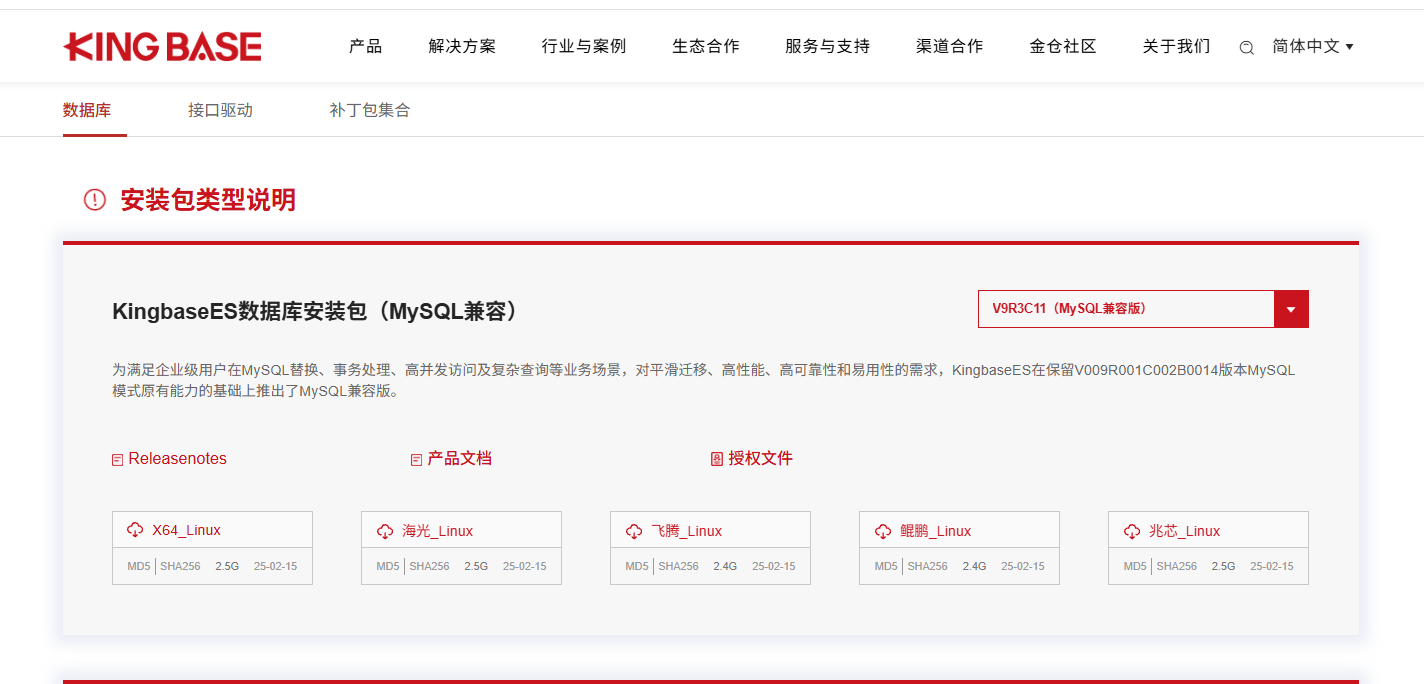The width and height of the screenshot is (1424, 684).
Task: Click the warning icon beside 安装包类型说明
Action: [x=94, y=200]
